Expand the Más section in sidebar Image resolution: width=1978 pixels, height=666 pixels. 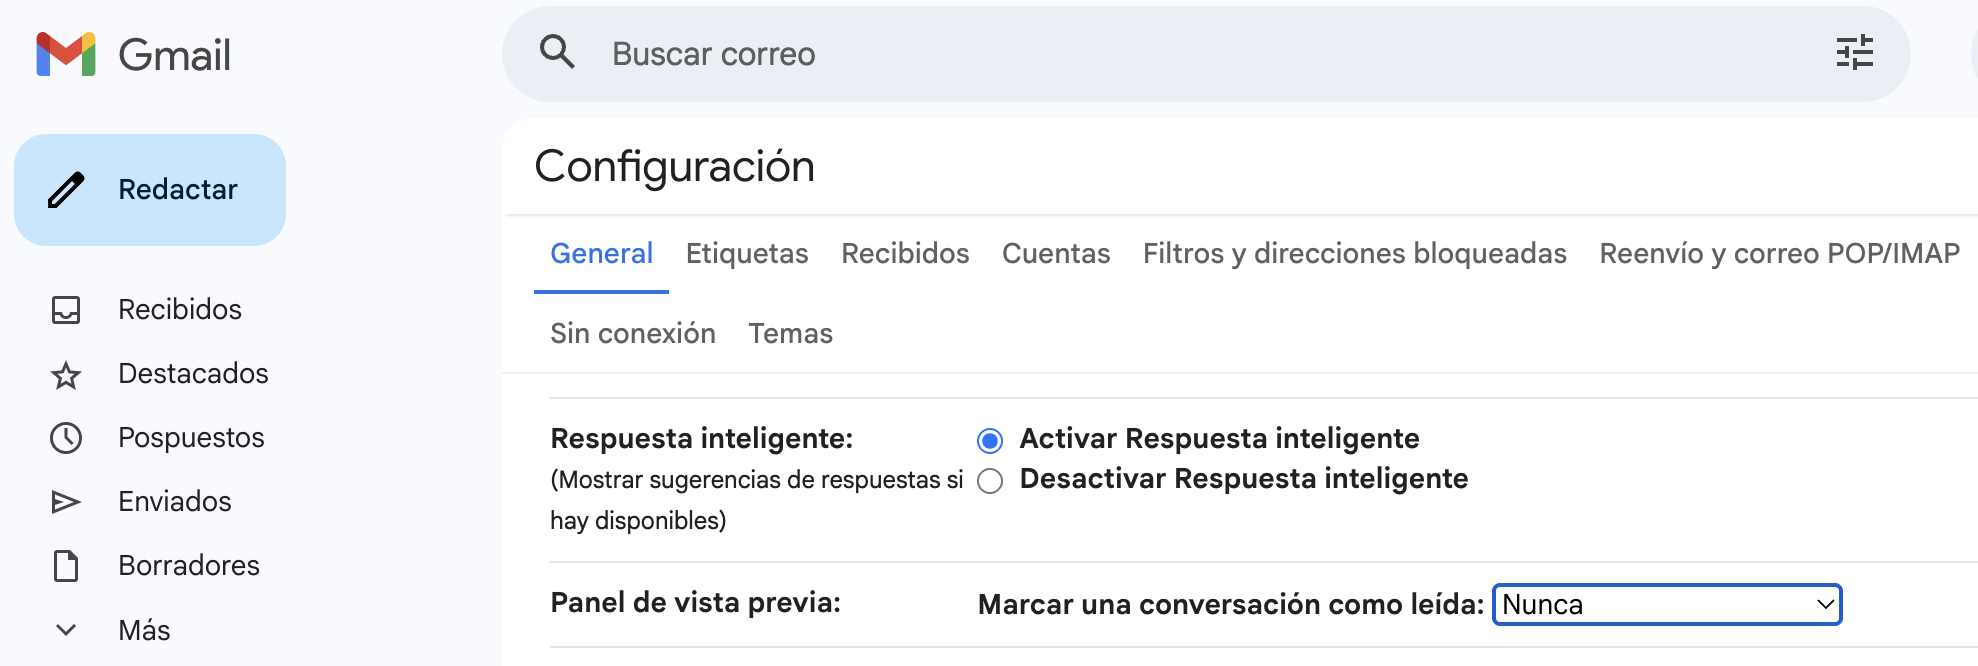(66, 629)
